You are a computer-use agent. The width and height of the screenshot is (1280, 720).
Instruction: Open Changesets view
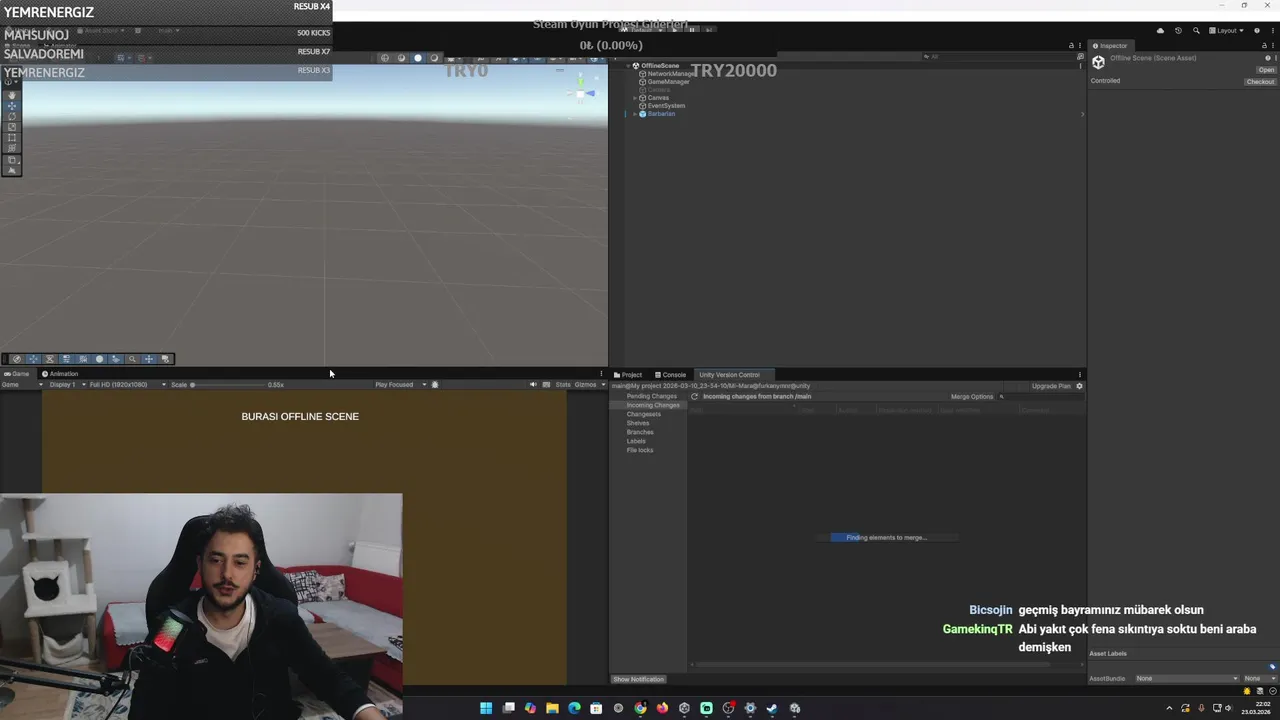click(x=644, y=414)
